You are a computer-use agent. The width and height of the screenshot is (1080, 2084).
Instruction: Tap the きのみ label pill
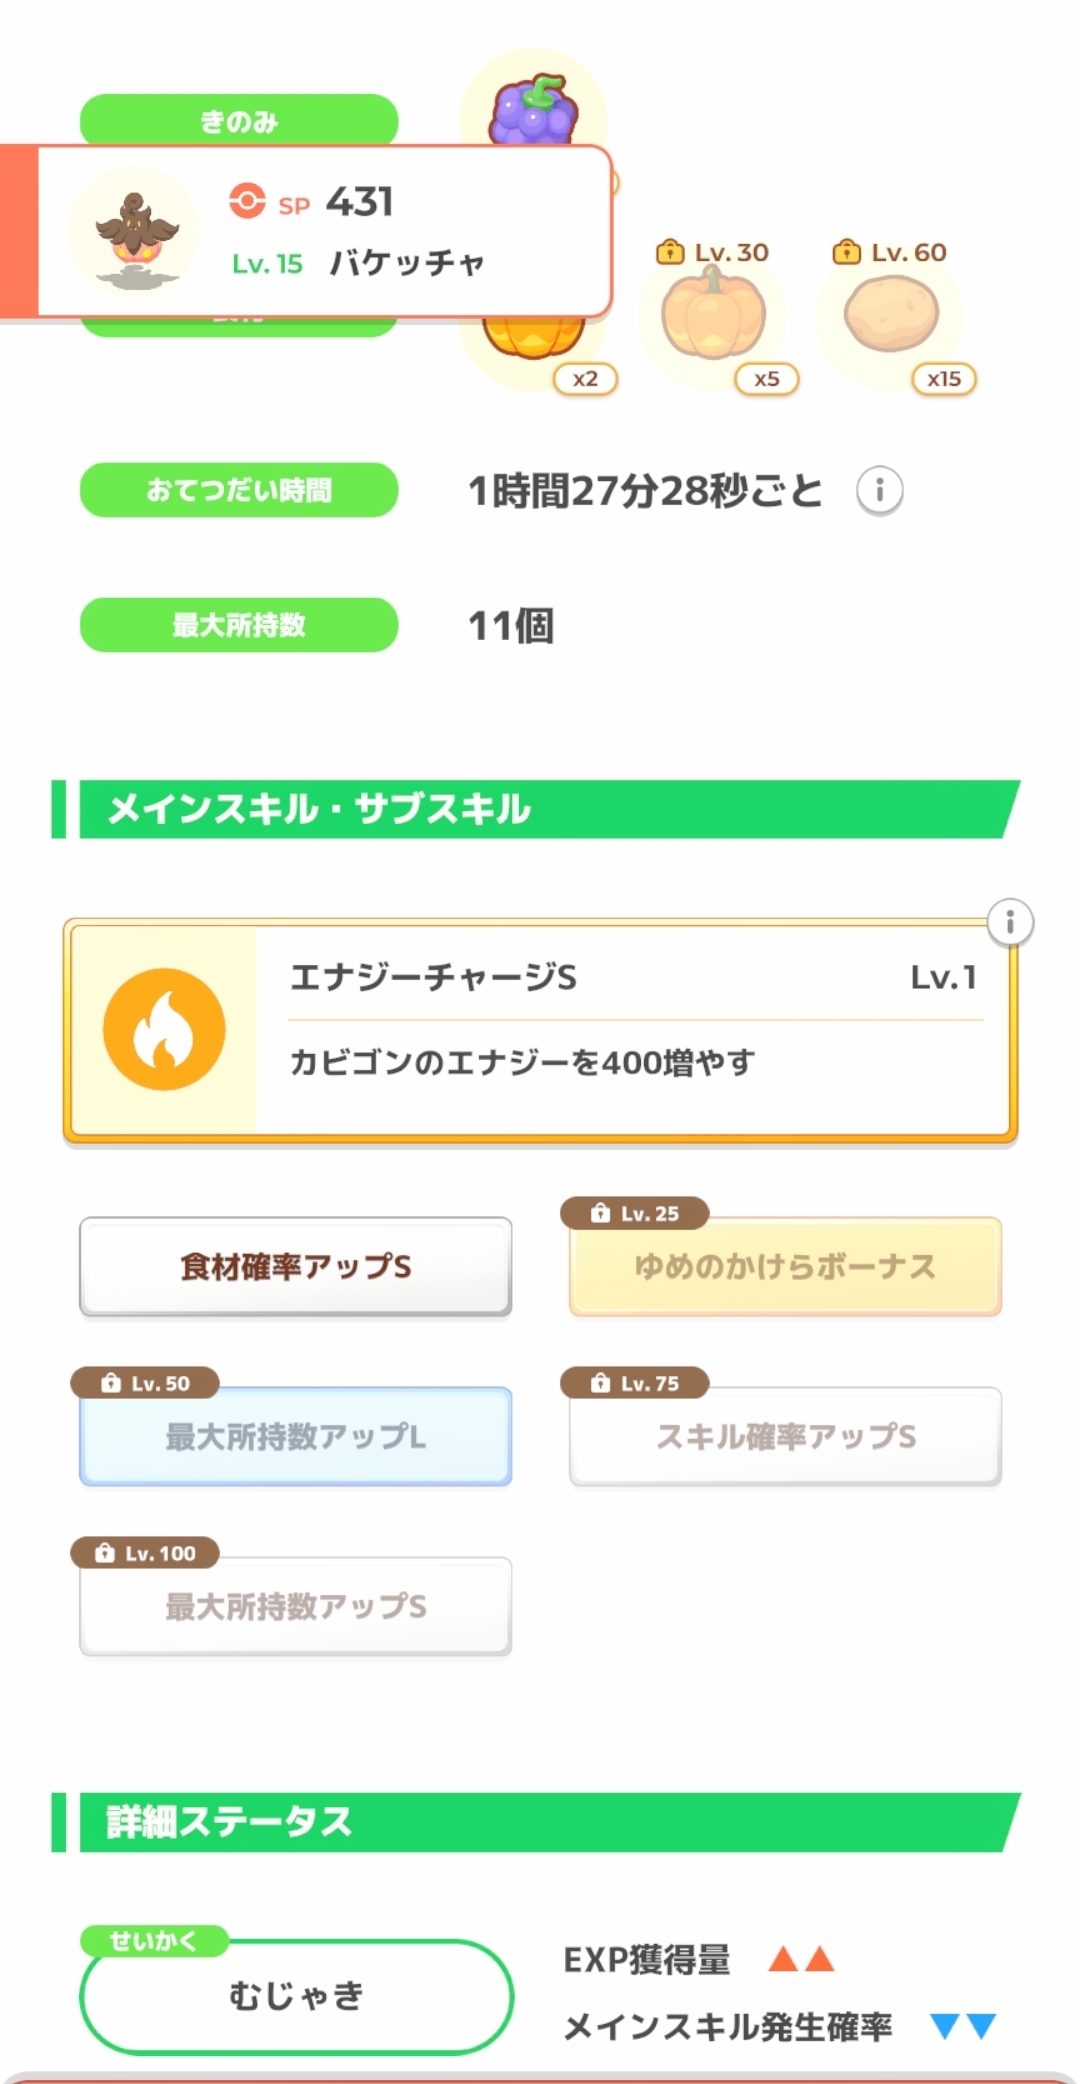click(x=239, y=120)
